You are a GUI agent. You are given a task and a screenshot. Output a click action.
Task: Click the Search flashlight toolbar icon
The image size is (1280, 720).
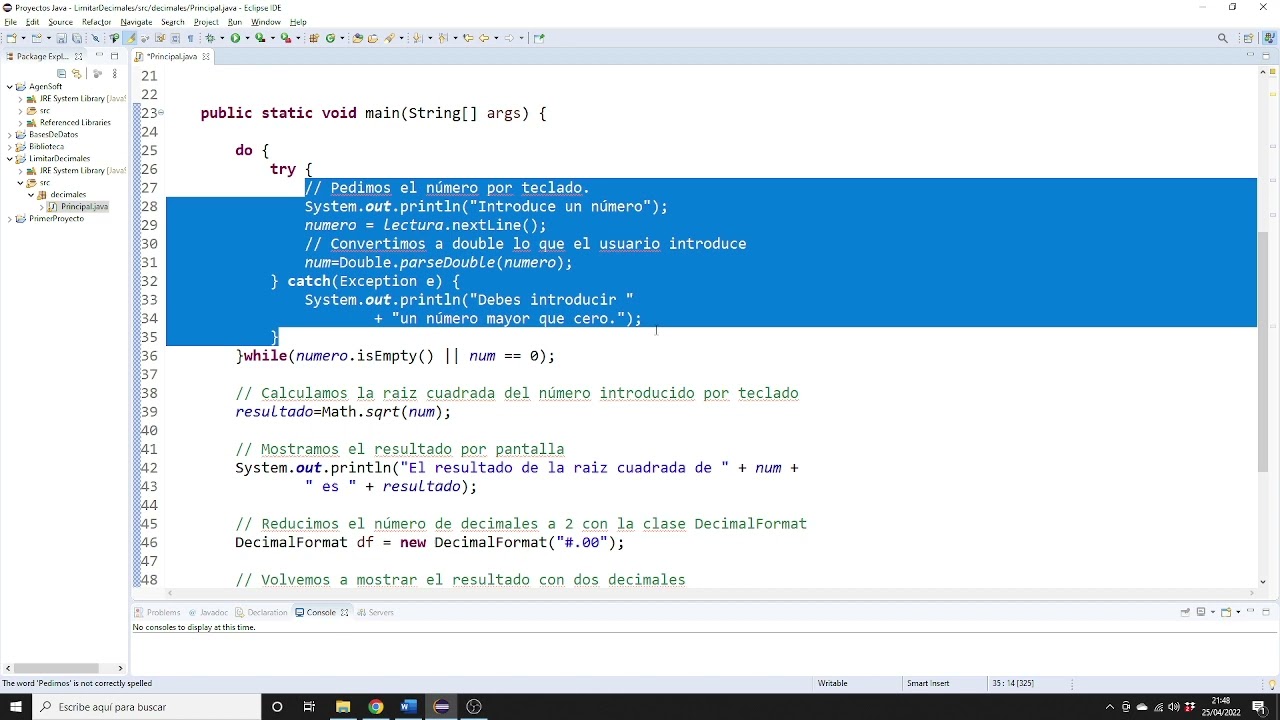click(x=389, y=38)
